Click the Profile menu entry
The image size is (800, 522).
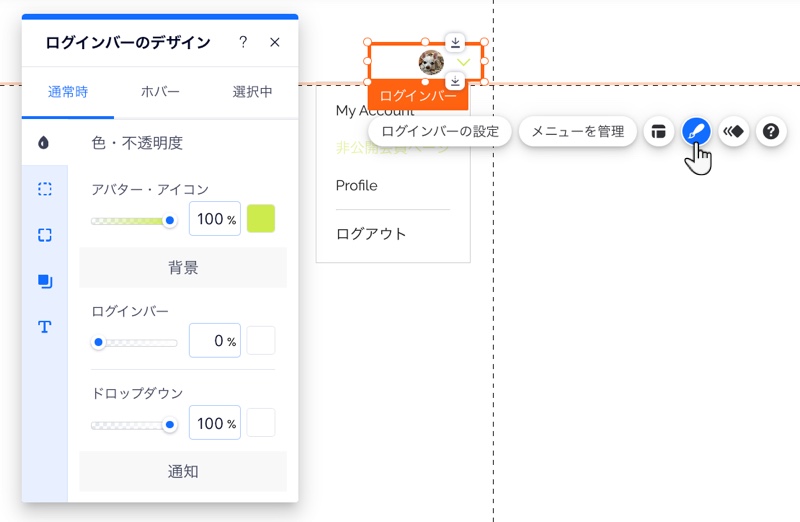(x=357, y=185)
